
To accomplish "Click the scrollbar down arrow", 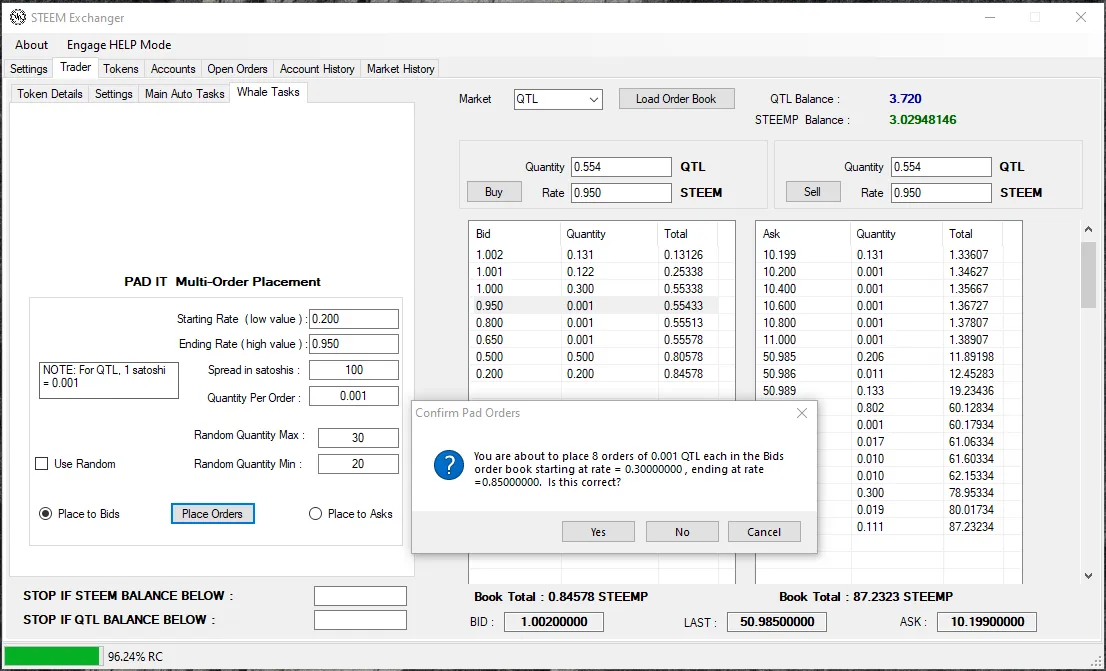I will pos(1088,576).
